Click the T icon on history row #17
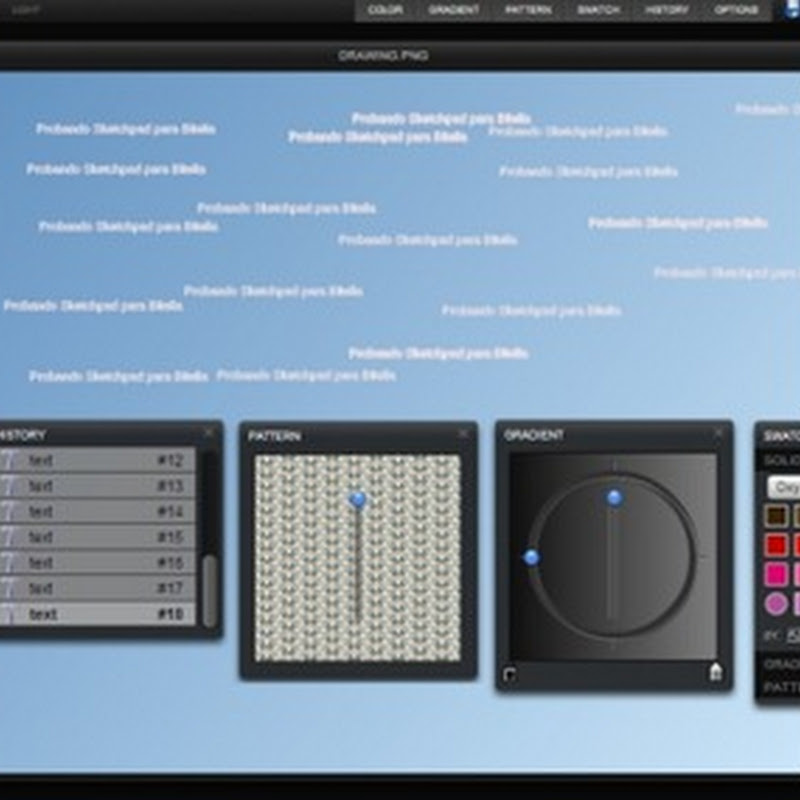The height and width of the screenshot is (800, 800). pos(9,588)
